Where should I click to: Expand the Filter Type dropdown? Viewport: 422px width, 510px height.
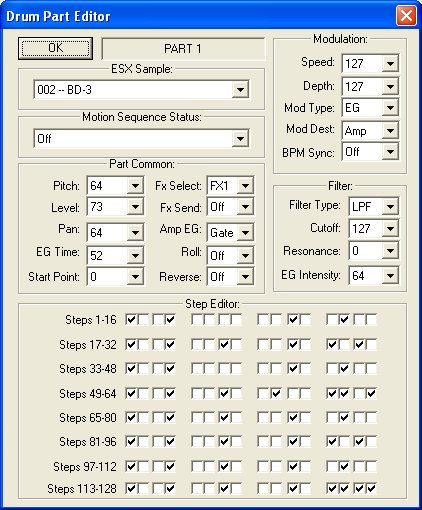coord(390,207)
